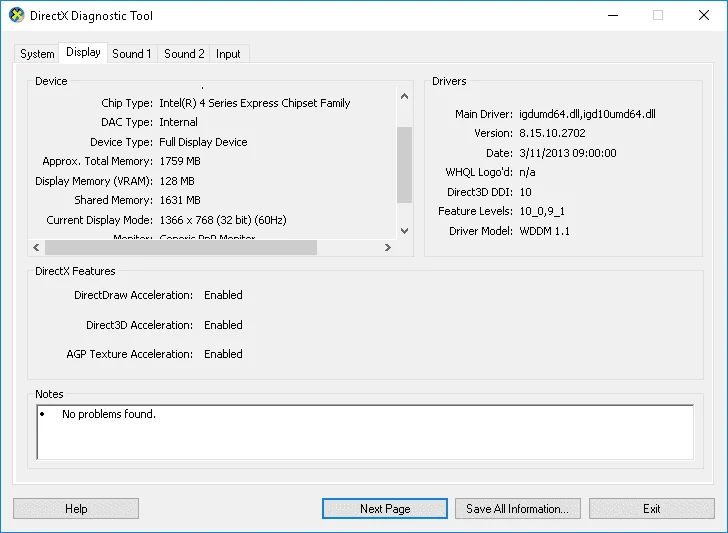The height and width of the screenshot is (533, 728).
Task: Click WHQL Logo'd value 'n/a'
Action: [x=527, y=172]
